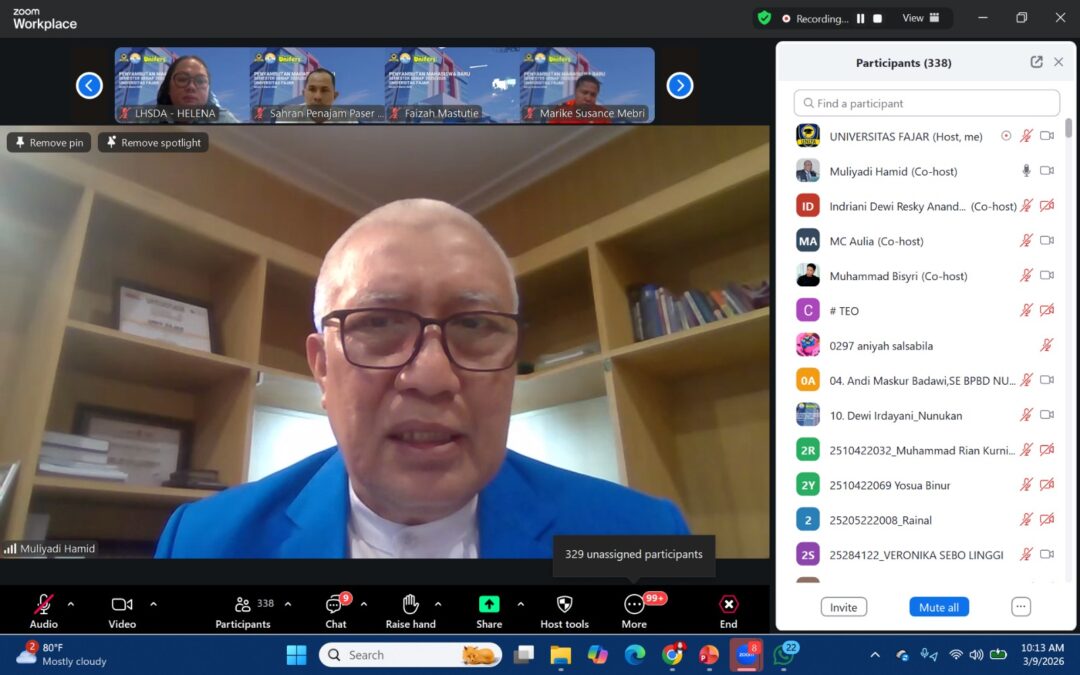Click the End meeting icon
The width and height of the screenshot is (1080, 675).
pos(729,605)
